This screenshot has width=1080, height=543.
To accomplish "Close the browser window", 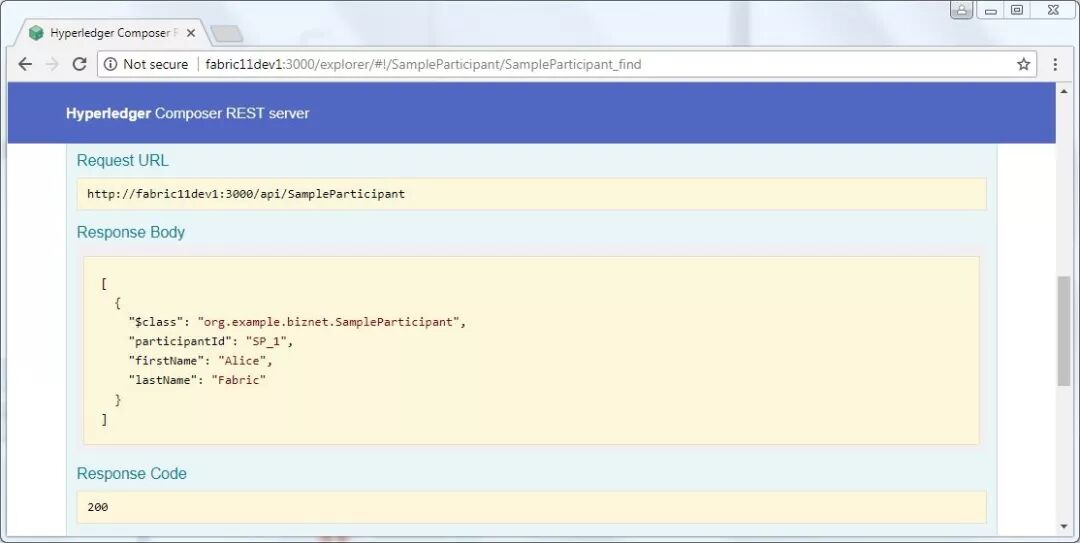I will coord(1053,10).
